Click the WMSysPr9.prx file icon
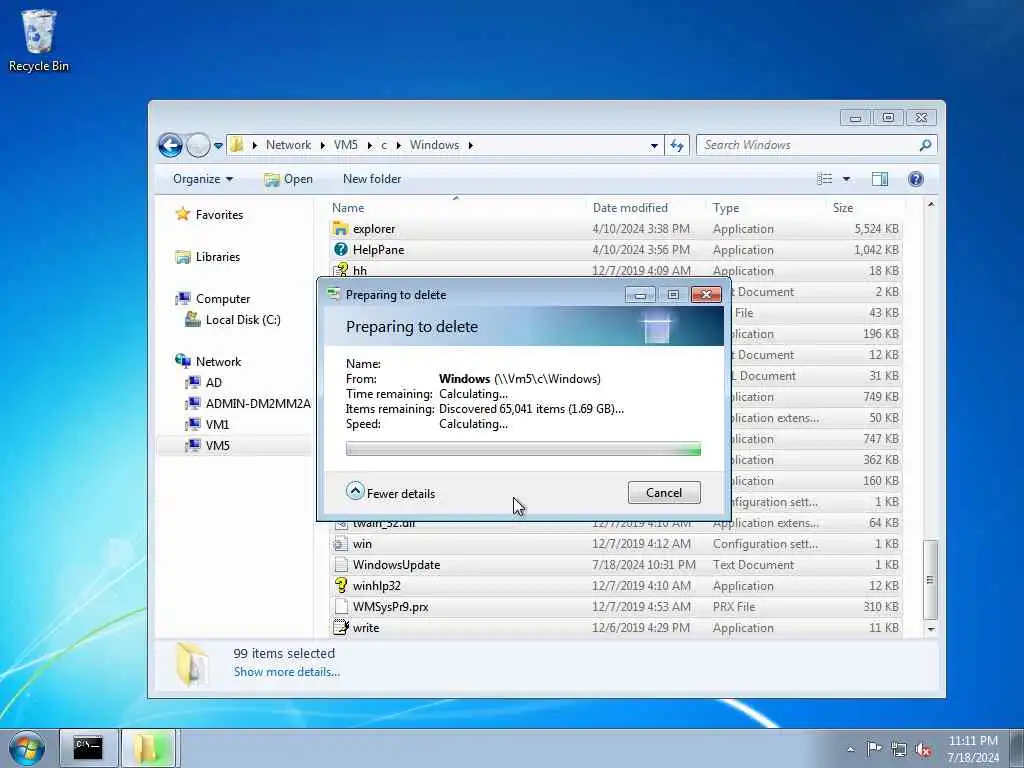Screen dimensions: 1024x768 (x=340, y=607)
